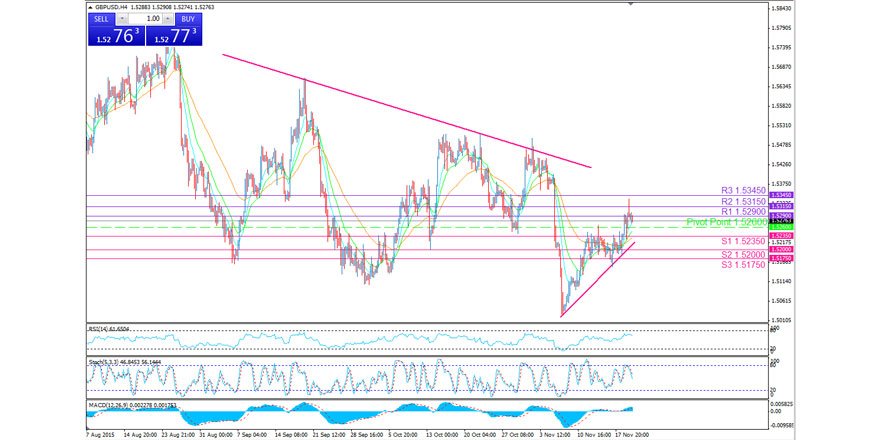The width and height of the screenshot is (880, 440).
Task: Click the 1.55820 price scale value
Action: [x=780, y=106]
